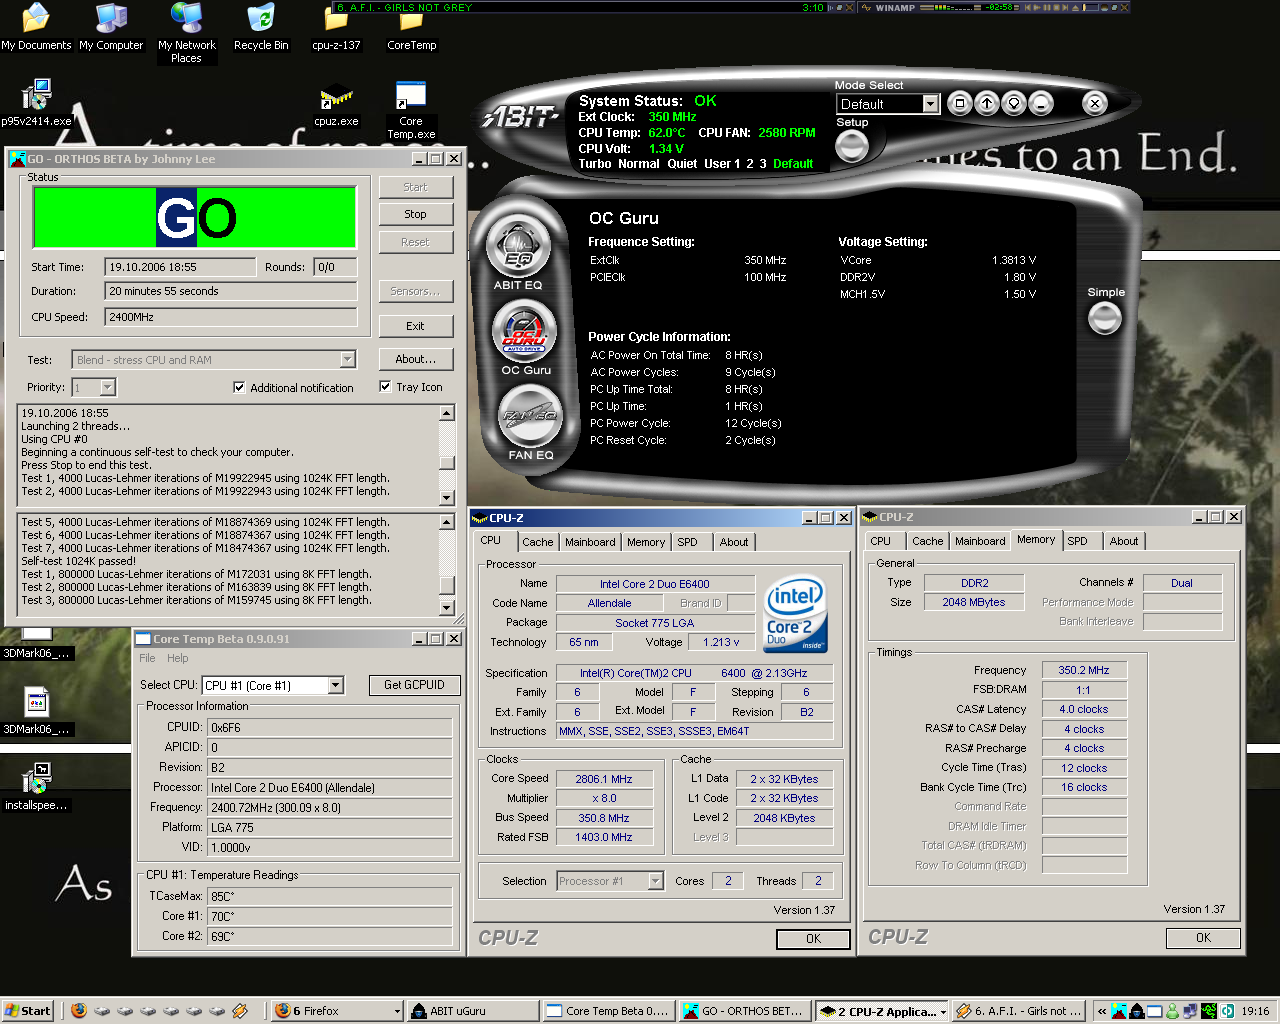Open the FAN EQ panel
The width and height of the screenshot is (1280, 1024).
click(531, 416)
